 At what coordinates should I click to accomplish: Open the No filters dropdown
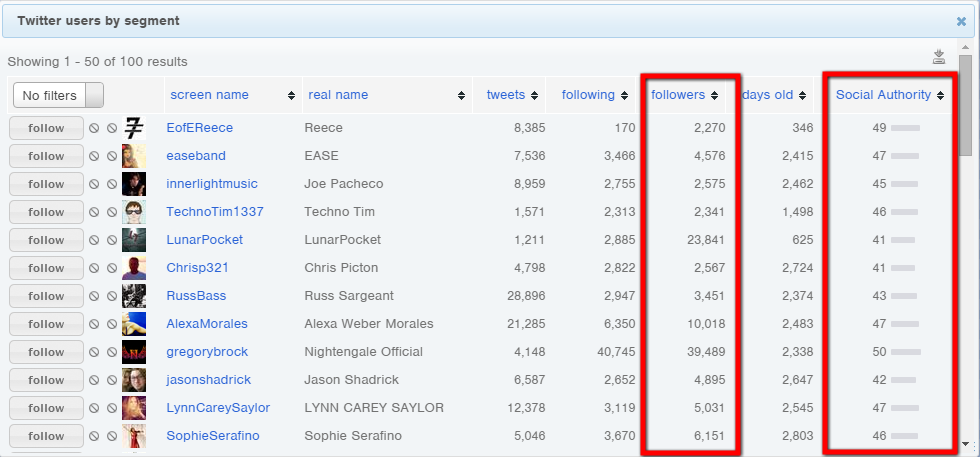click(58, 95)
